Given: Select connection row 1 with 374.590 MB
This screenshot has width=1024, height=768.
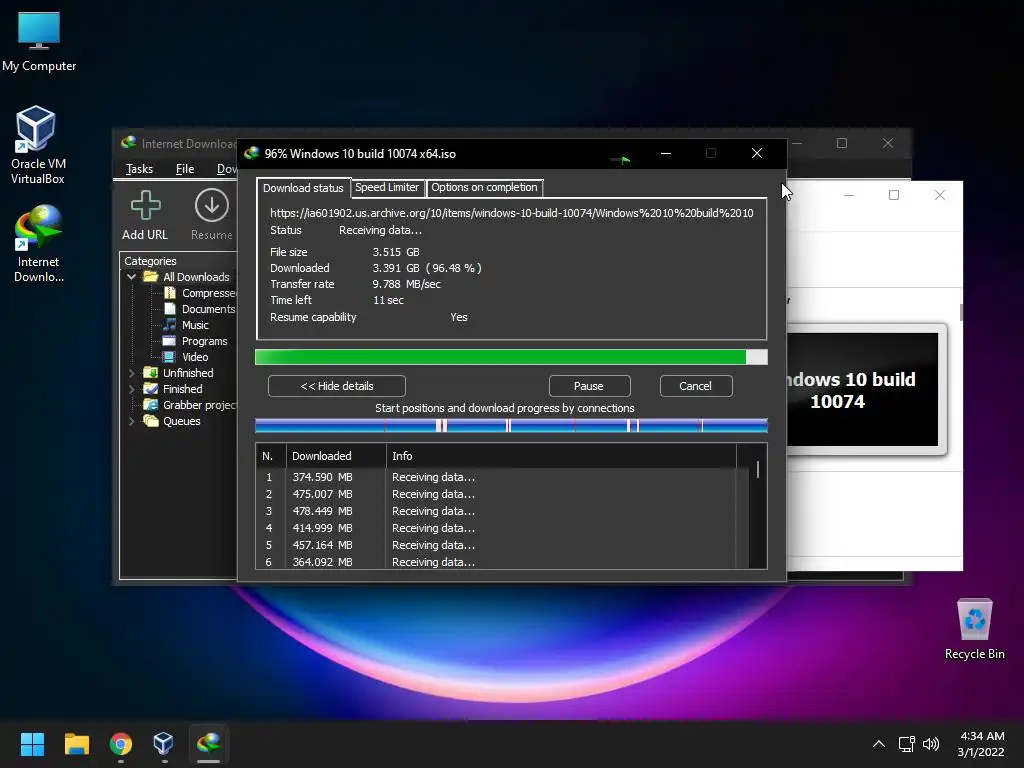Looking at the screenshot, I should click(x=496, y=477).
